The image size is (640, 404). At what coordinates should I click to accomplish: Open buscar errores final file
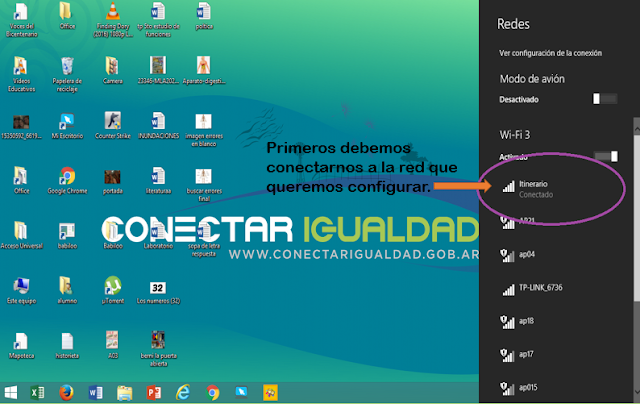coord(204,185)
